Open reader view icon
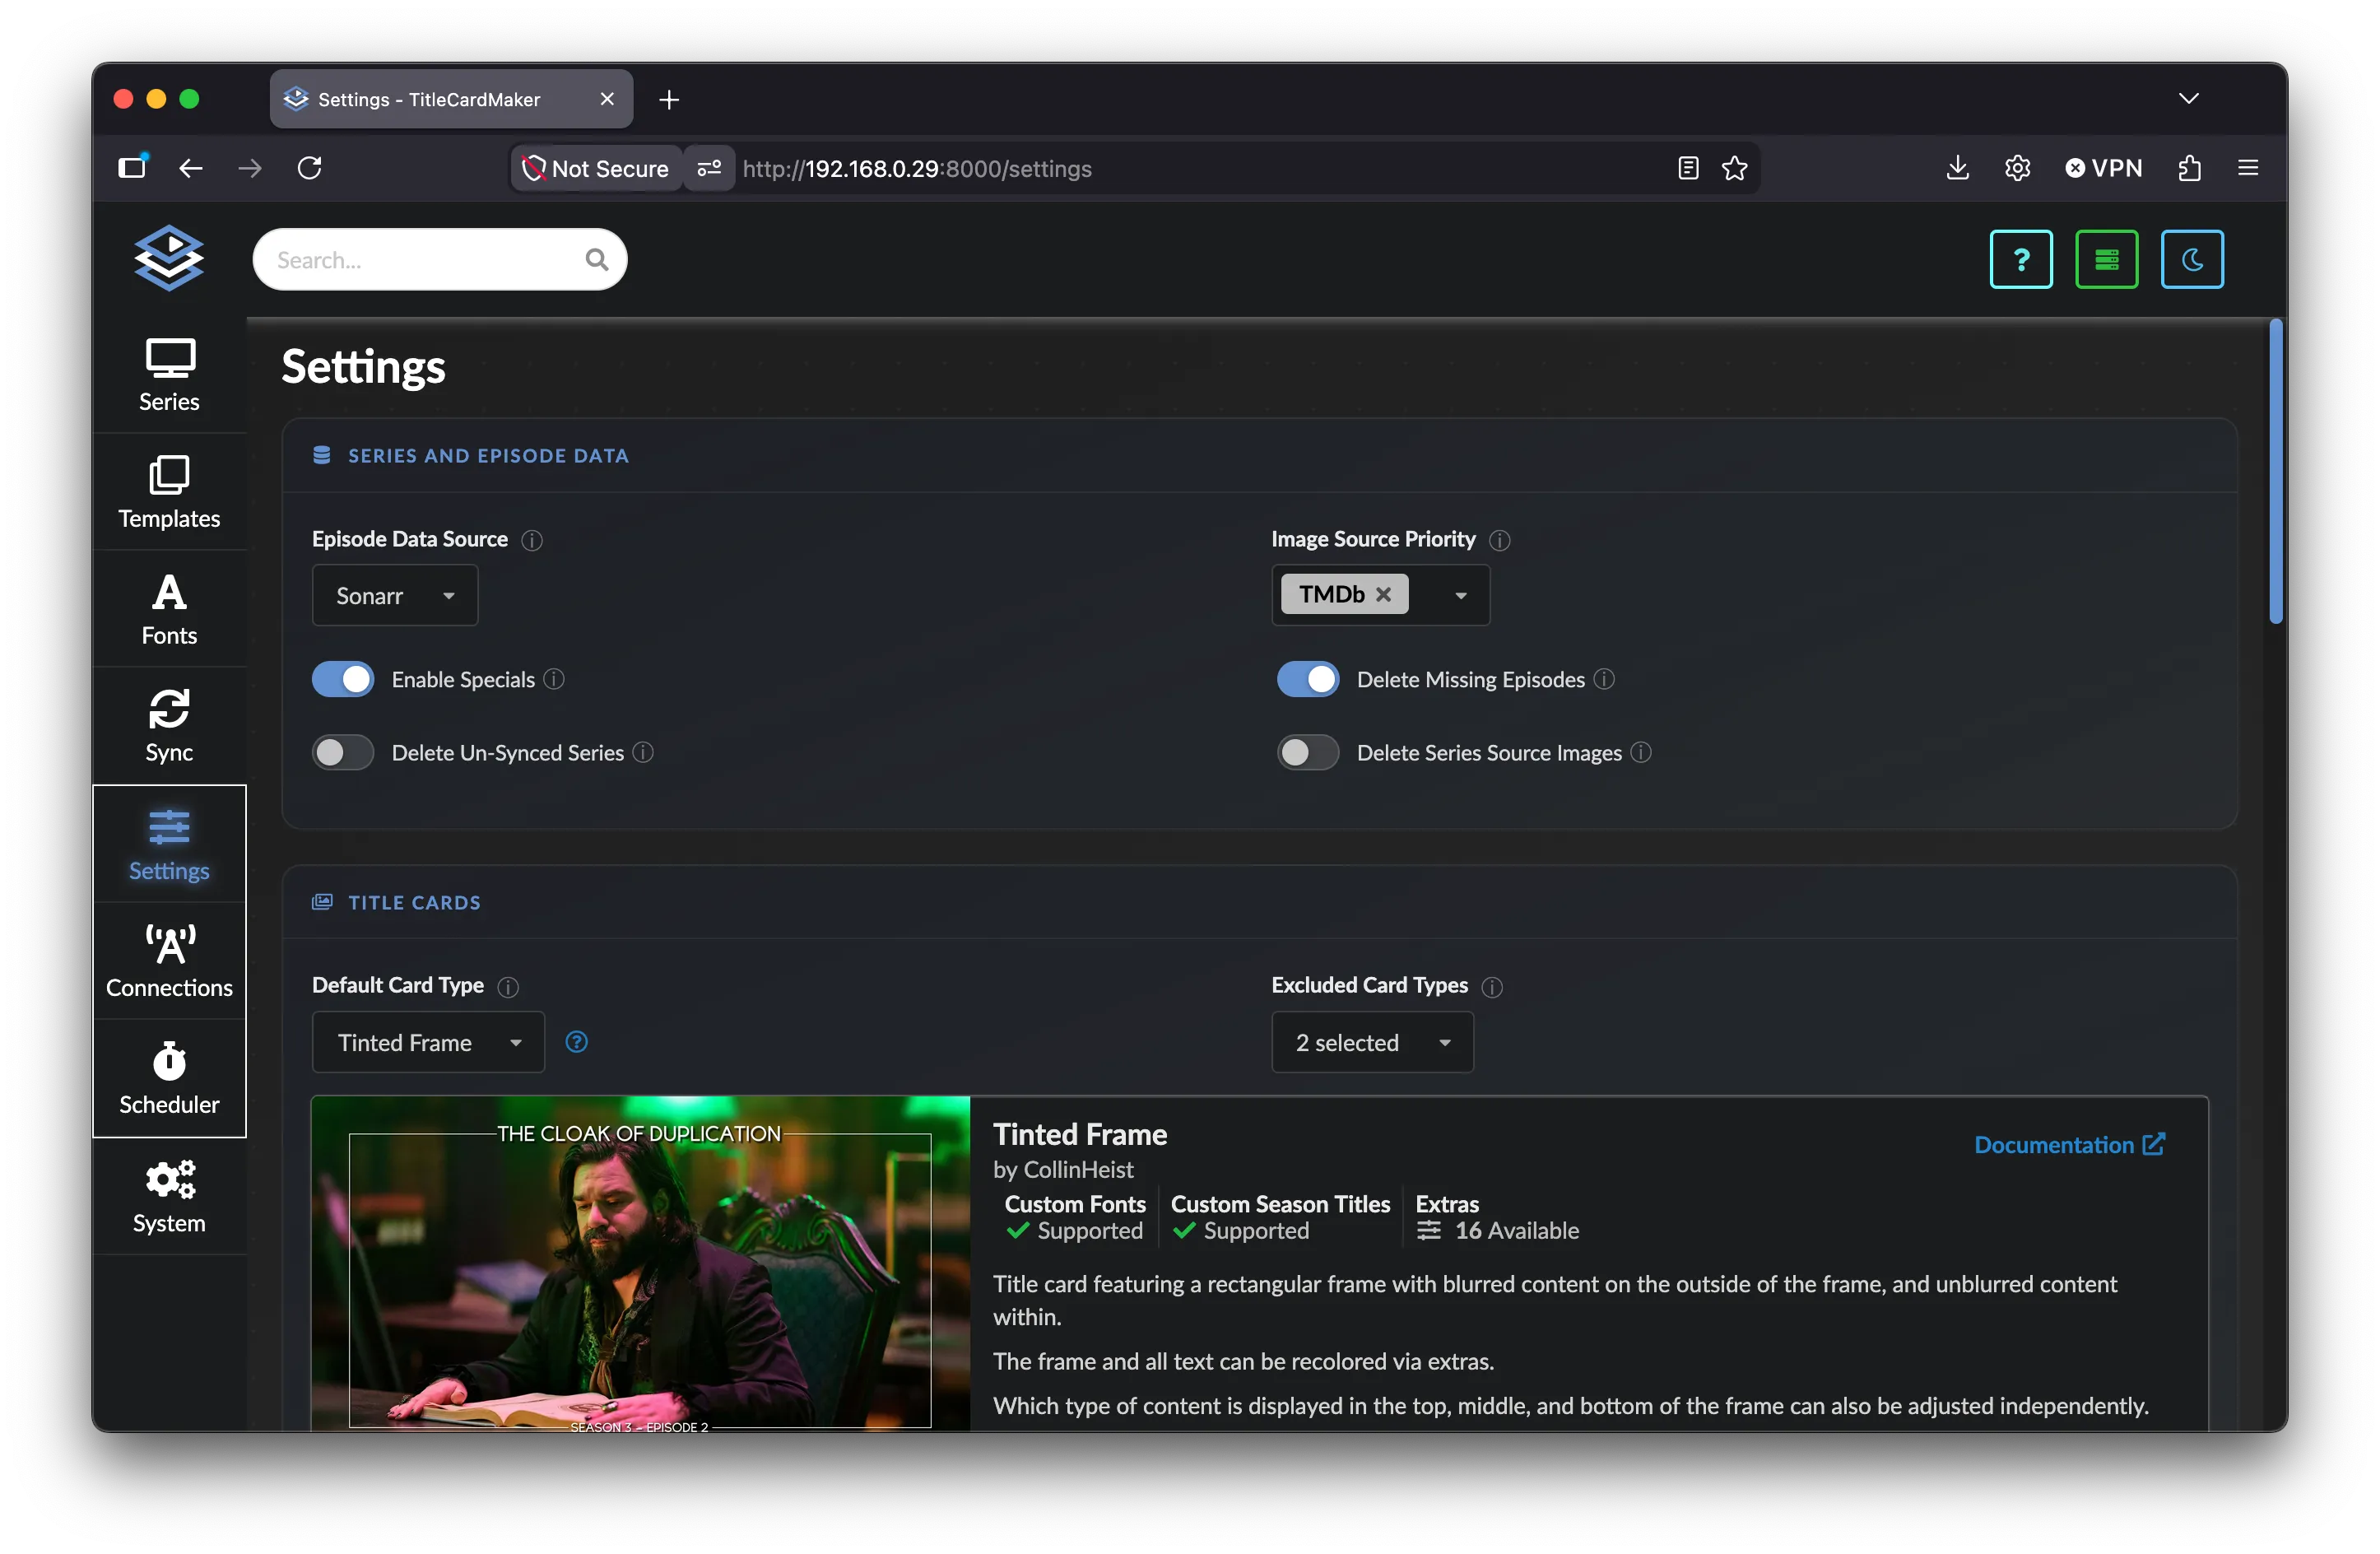Image resolution: width=2380 pixels, height=1554 pixels. click(1688, 168)
